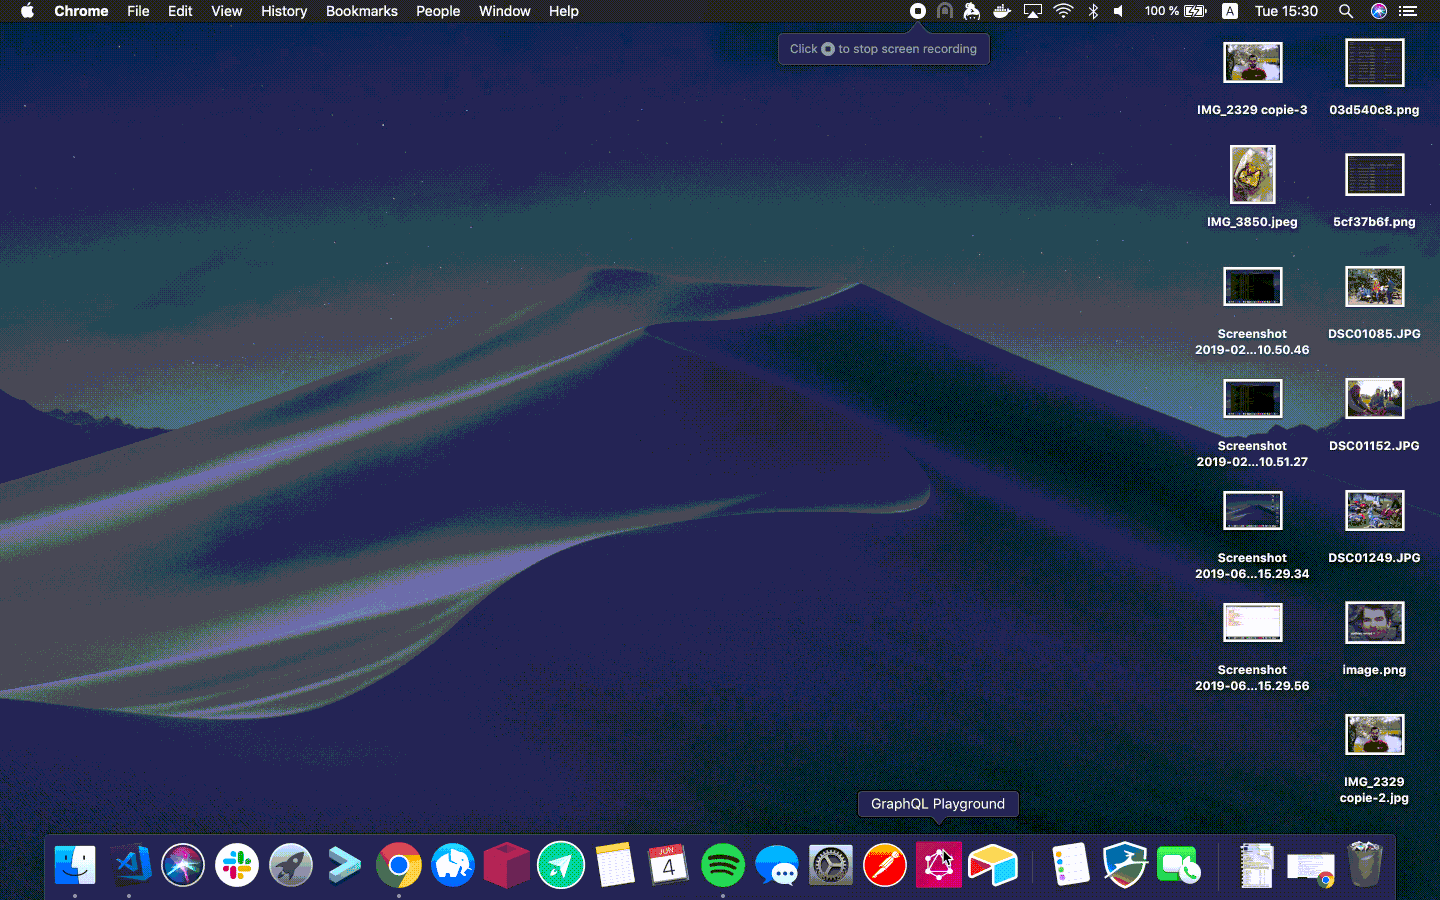Image resolution: width=1440 pixels, height=900 pixels.
Task: Open Notification Center
Action: pyautogui.click(x=1408, y=11)
